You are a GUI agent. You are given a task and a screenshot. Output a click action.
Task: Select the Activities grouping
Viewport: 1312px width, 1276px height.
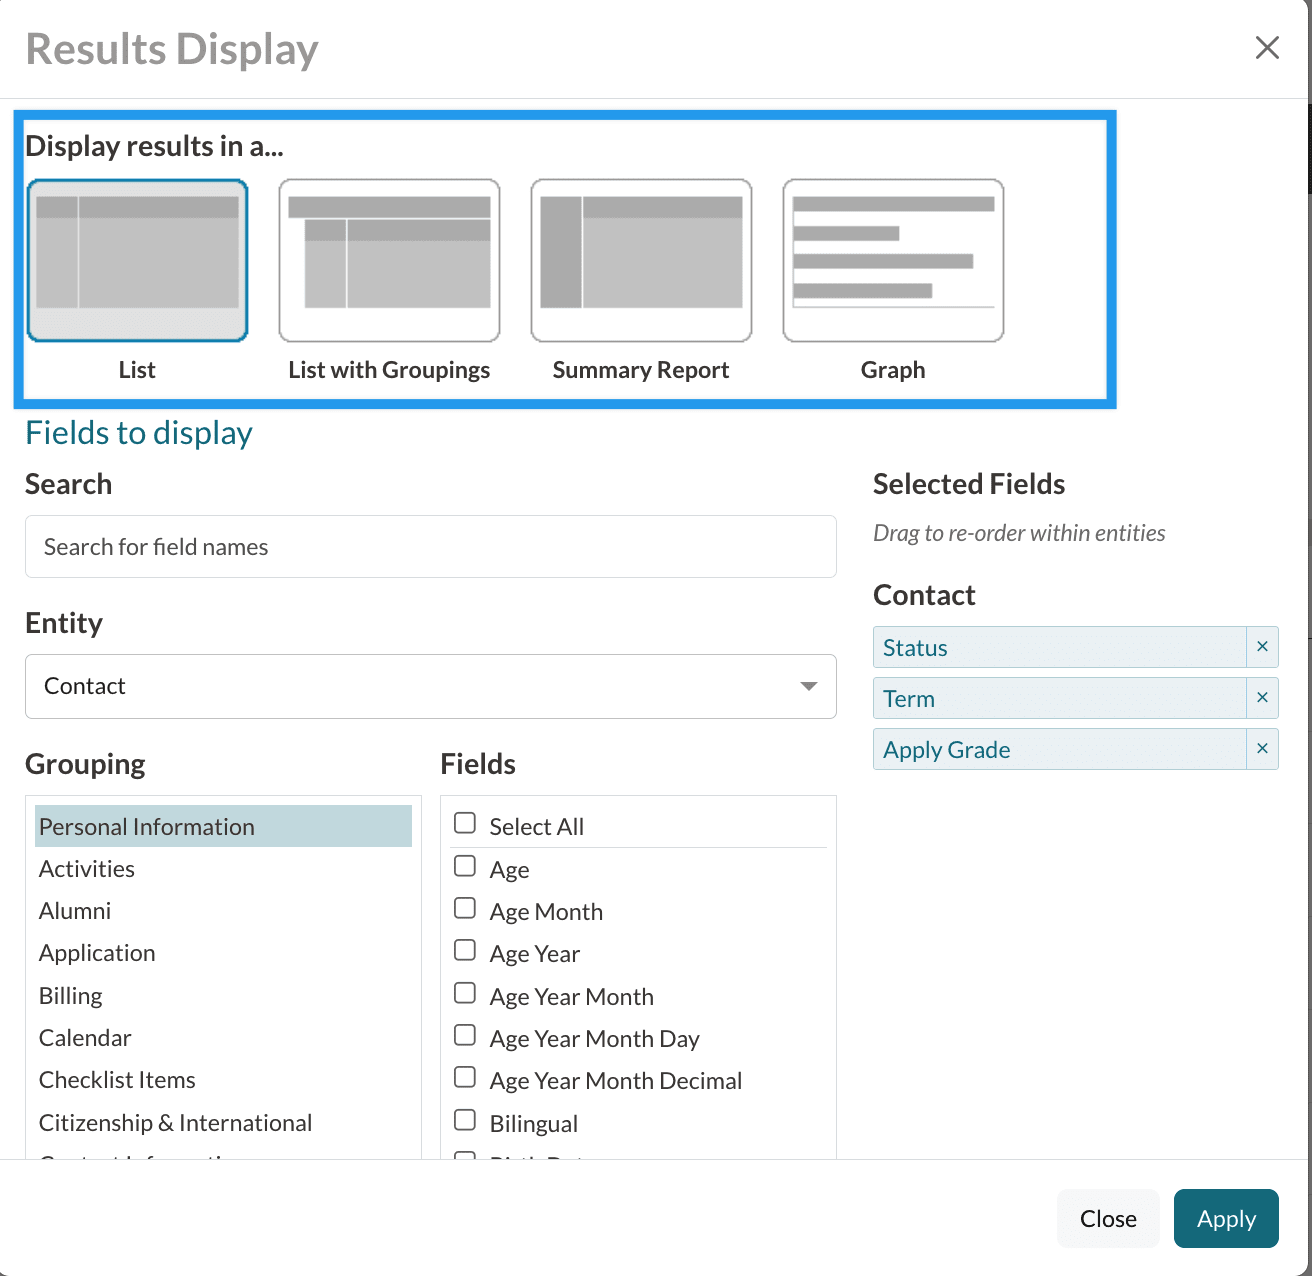pyautogui.click(x=87, y=869)
